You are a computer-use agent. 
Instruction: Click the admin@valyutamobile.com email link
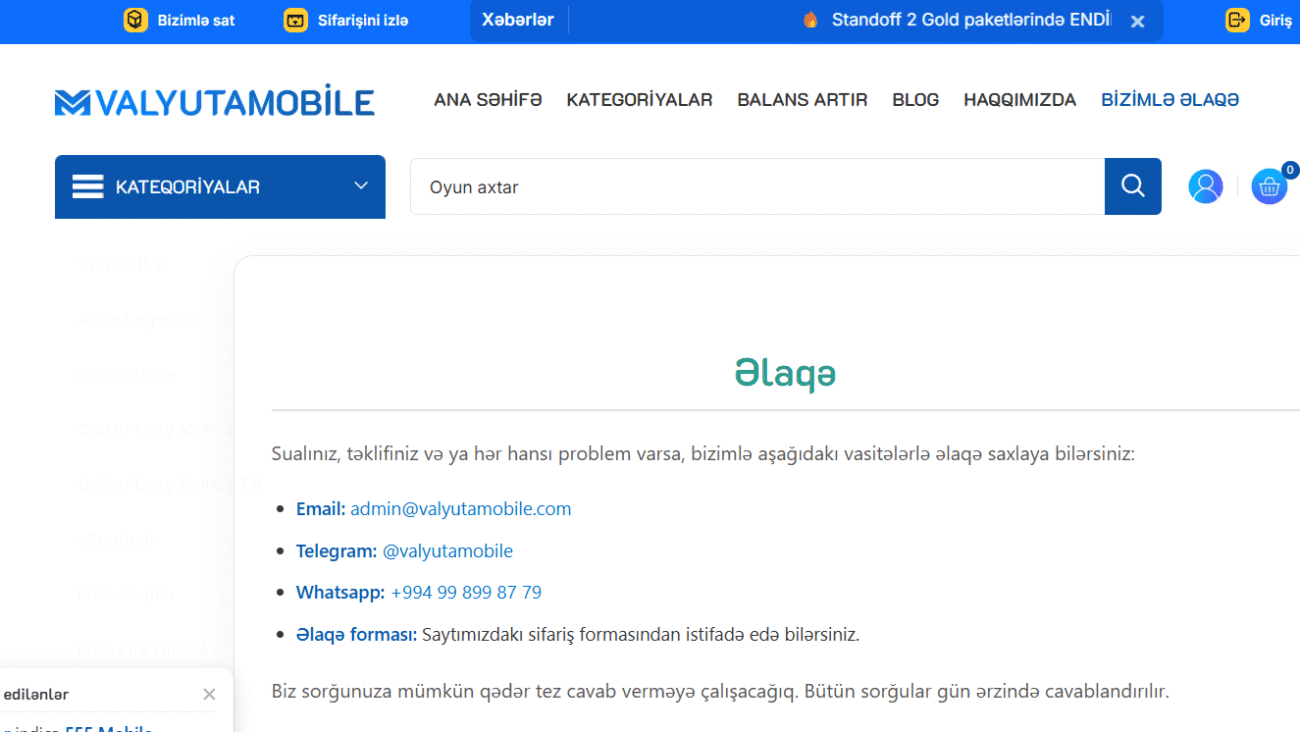point(460,509)
